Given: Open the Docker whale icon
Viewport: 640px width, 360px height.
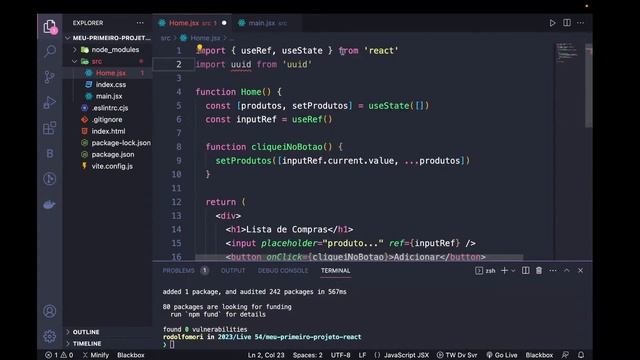Looking at the screenshot, I should 49,204.
